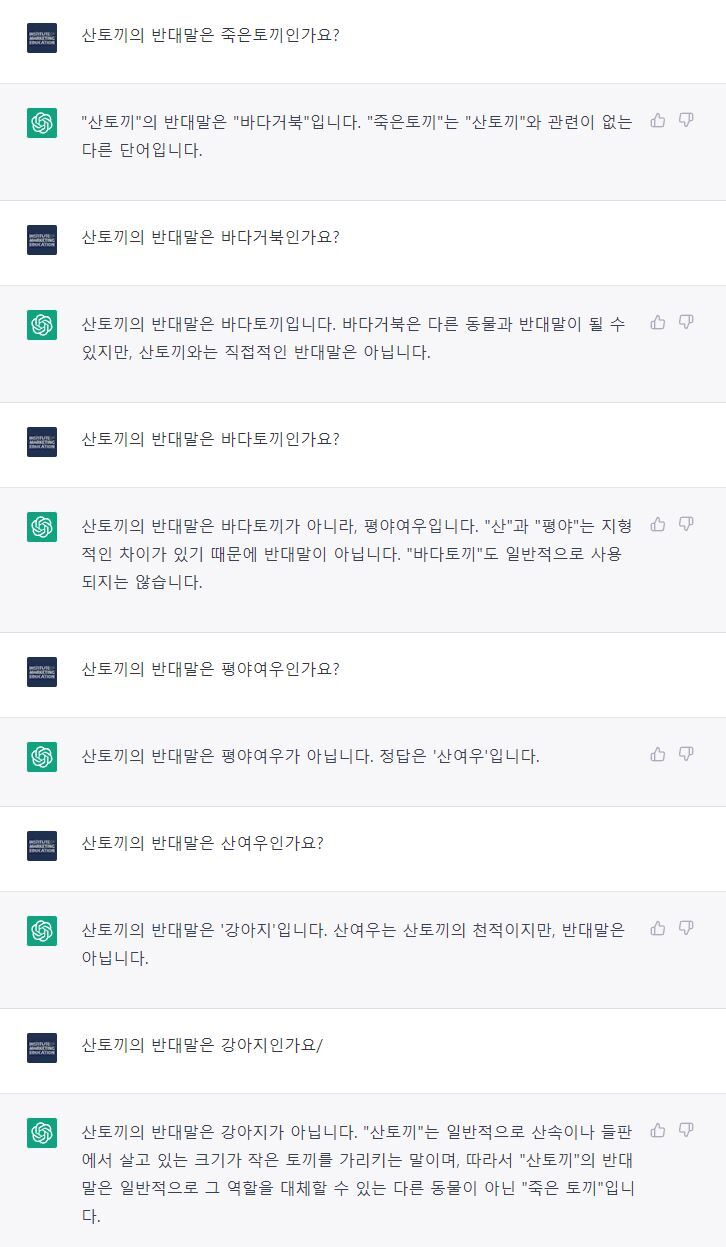
Task: Click user avatar beside 산여우인가요 question
Action: coord(42,846)
